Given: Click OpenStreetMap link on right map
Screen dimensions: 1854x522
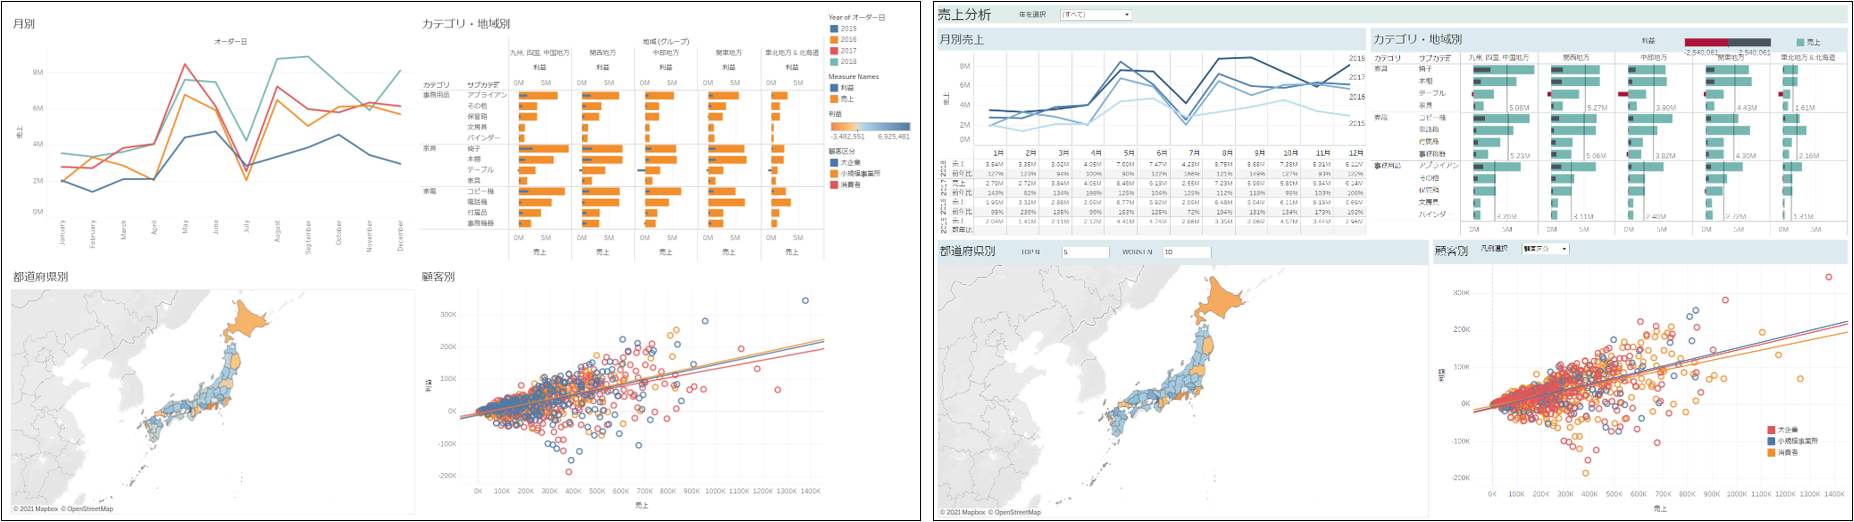Looking at the screenshot, I should (x=1018, y=513).
